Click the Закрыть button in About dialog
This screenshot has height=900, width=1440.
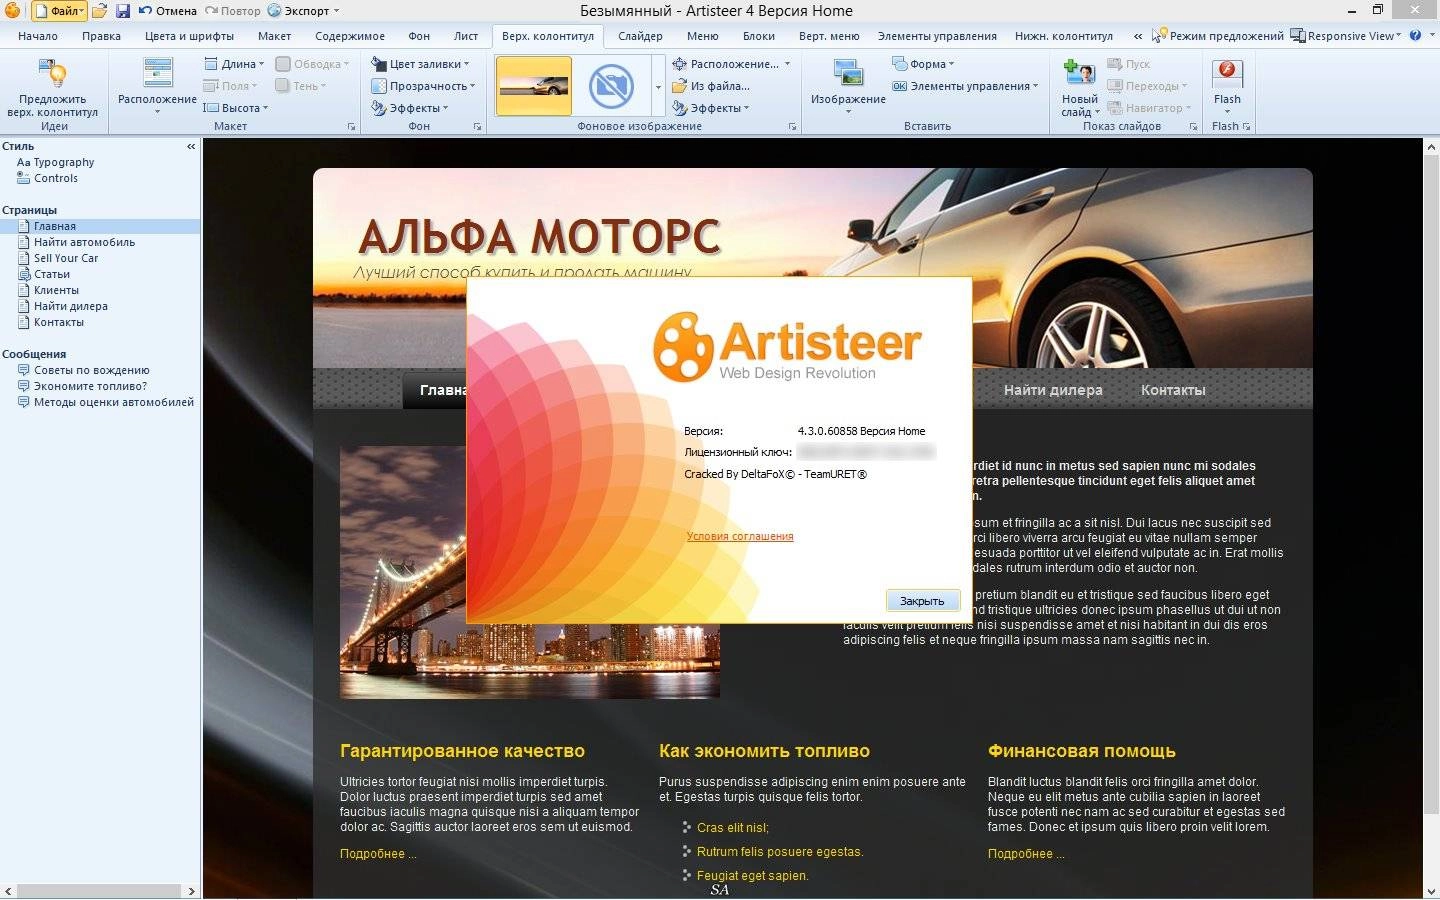[x=922, y=601]
